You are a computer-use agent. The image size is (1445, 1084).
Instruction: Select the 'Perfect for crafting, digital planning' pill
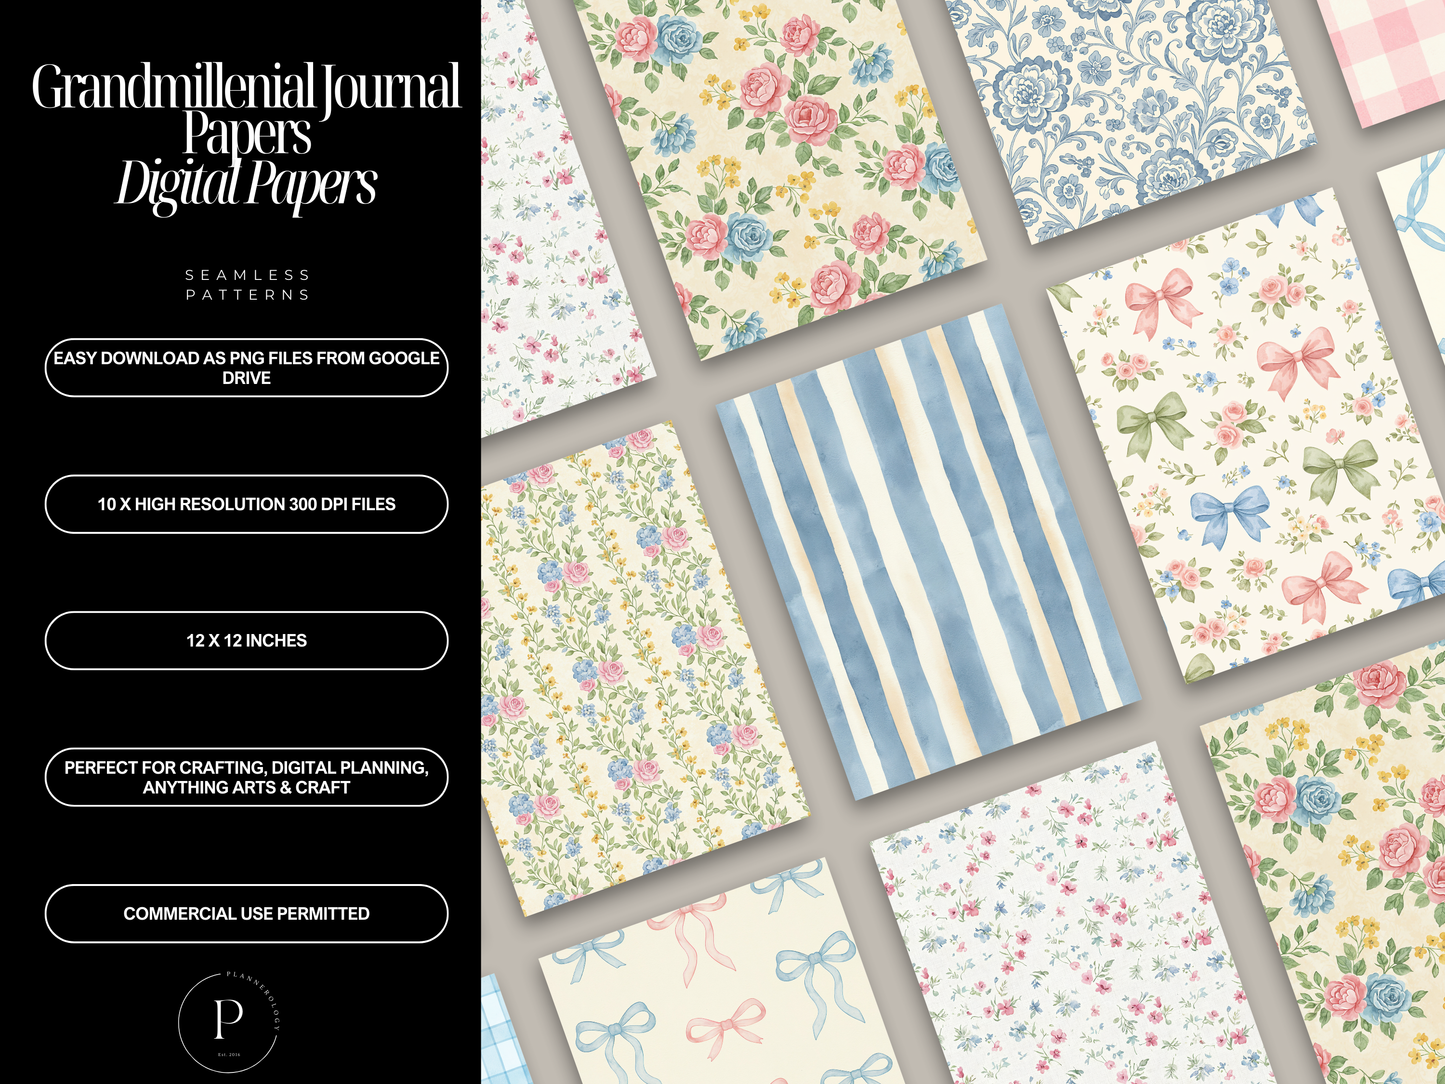(246, 777)
